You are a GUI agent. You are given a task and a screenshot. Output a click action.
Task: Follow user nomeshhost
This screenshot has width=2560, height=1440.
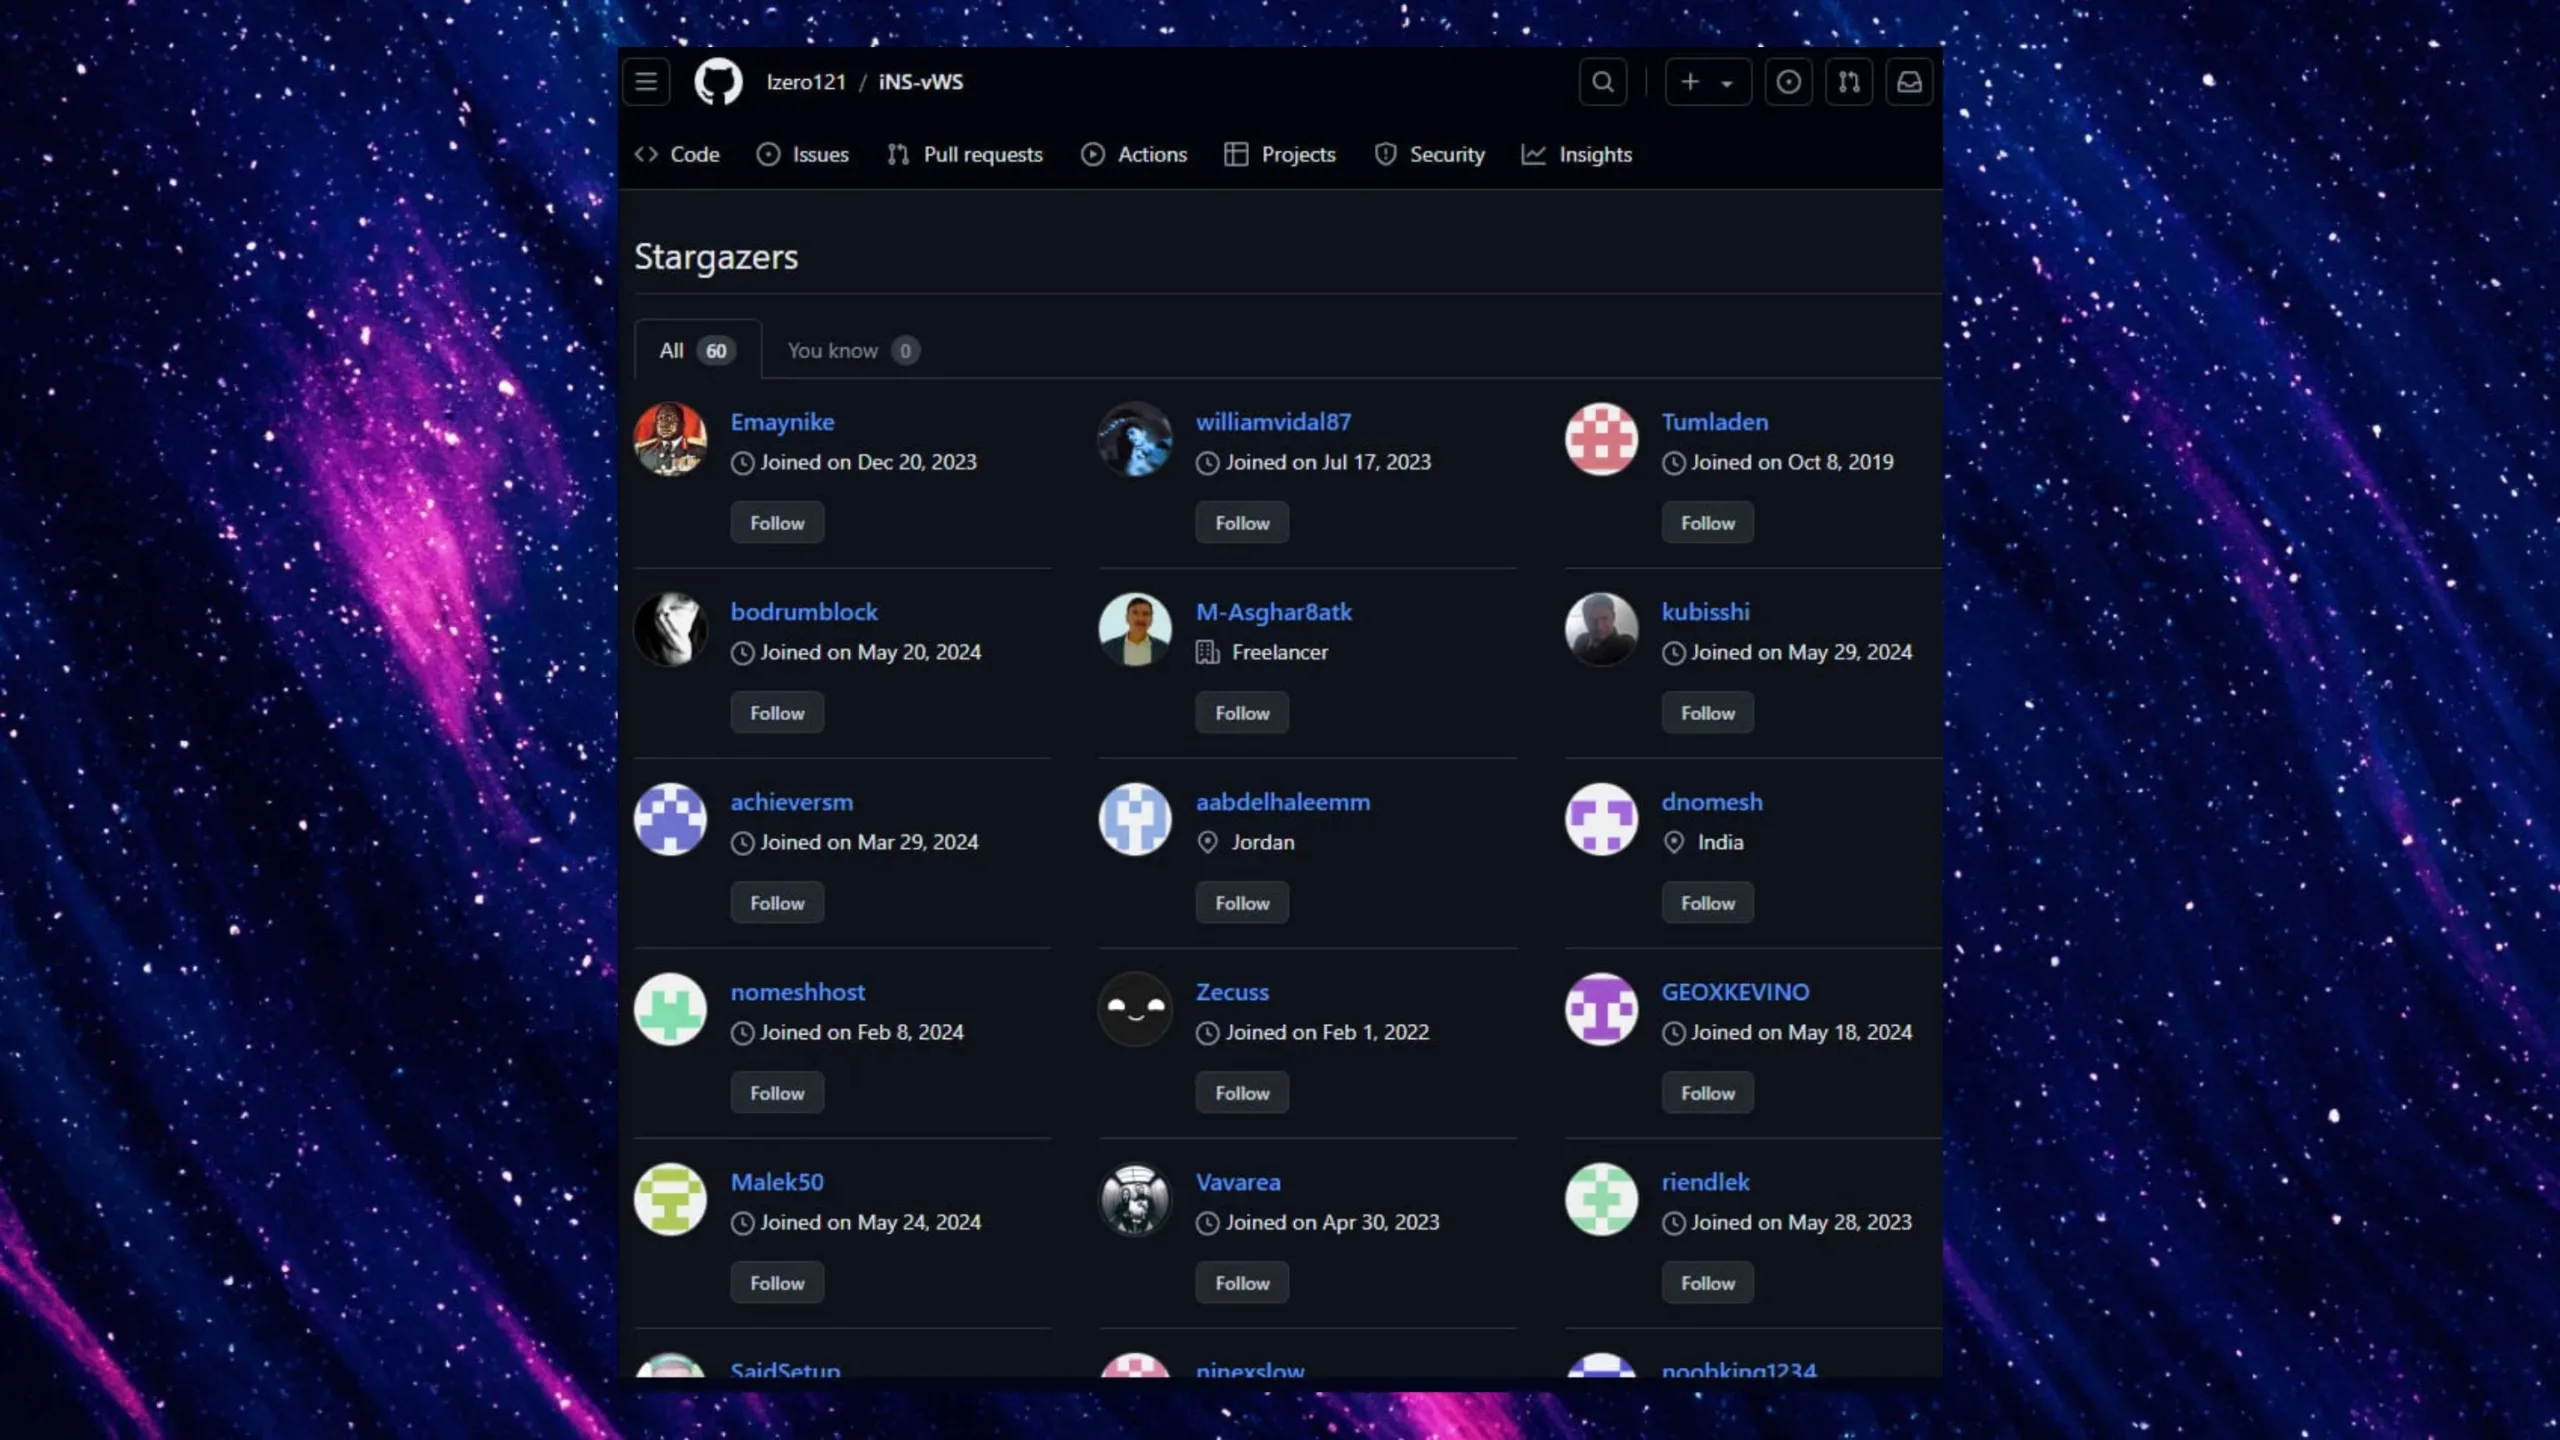coord(777,1093)
